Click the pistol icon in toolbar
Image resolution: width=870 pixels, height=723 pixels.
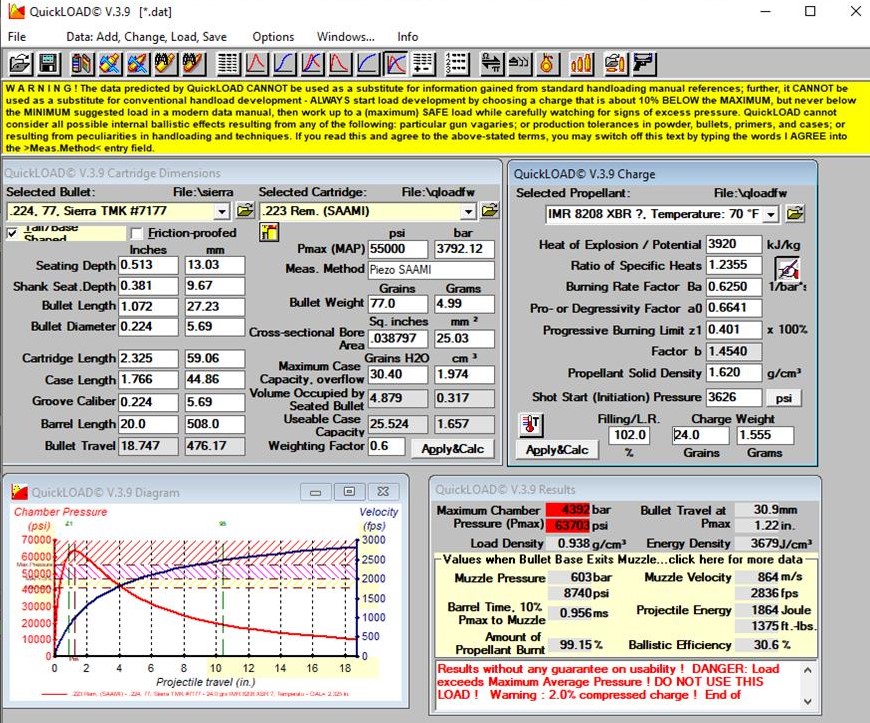point(644,64)
